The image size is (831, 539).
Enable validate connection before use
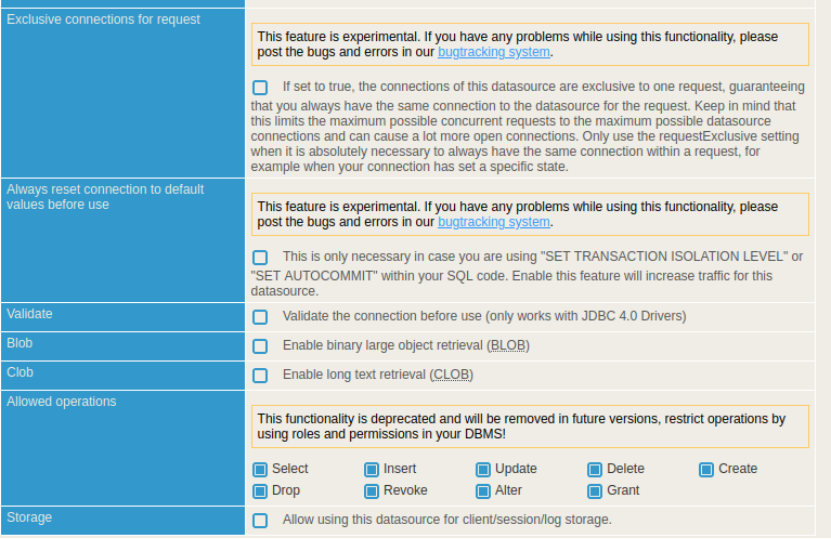(x=260, y=317)
